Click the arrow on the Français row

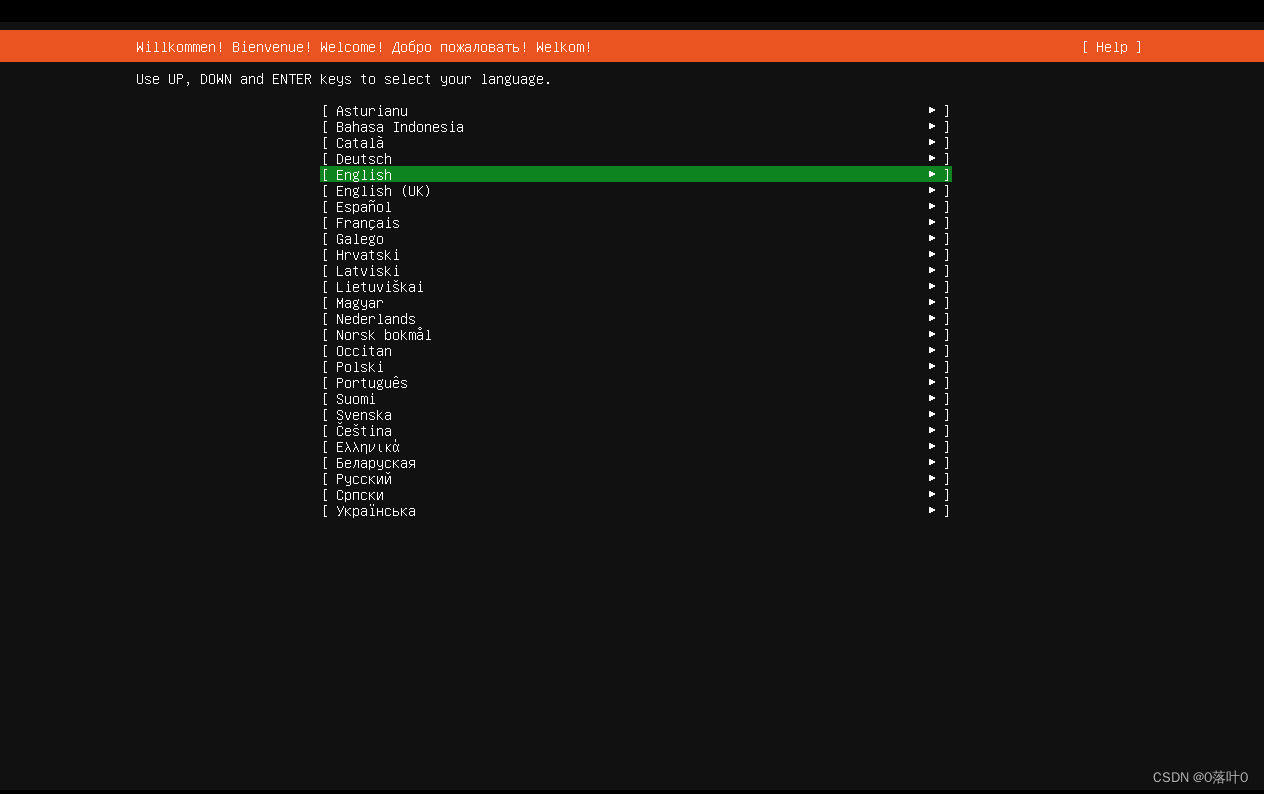[932, 222]
